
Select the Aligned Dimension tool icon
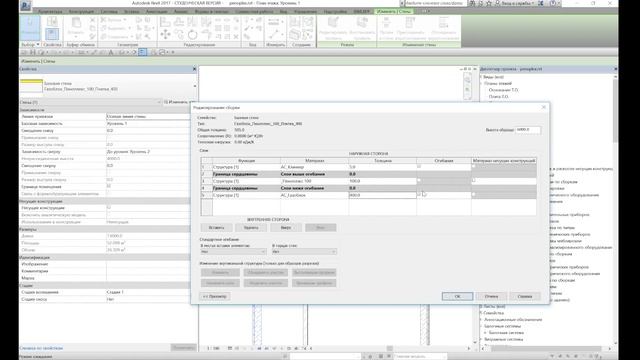click(x=274, y=35)
